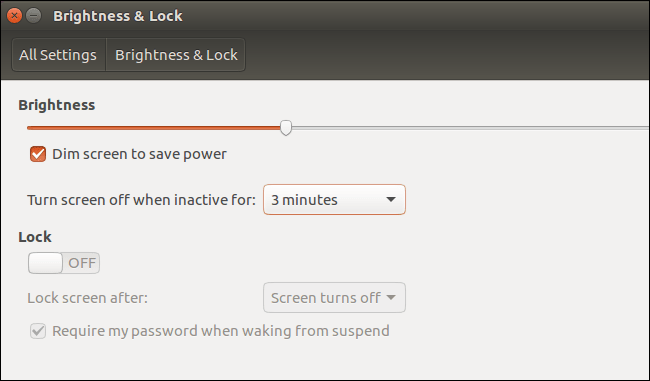Image resolution: width=650 pixels, height=381 pixels.
Task: Open the 3 minutes inactivity dropdown
Action: (x=334, y=199)
